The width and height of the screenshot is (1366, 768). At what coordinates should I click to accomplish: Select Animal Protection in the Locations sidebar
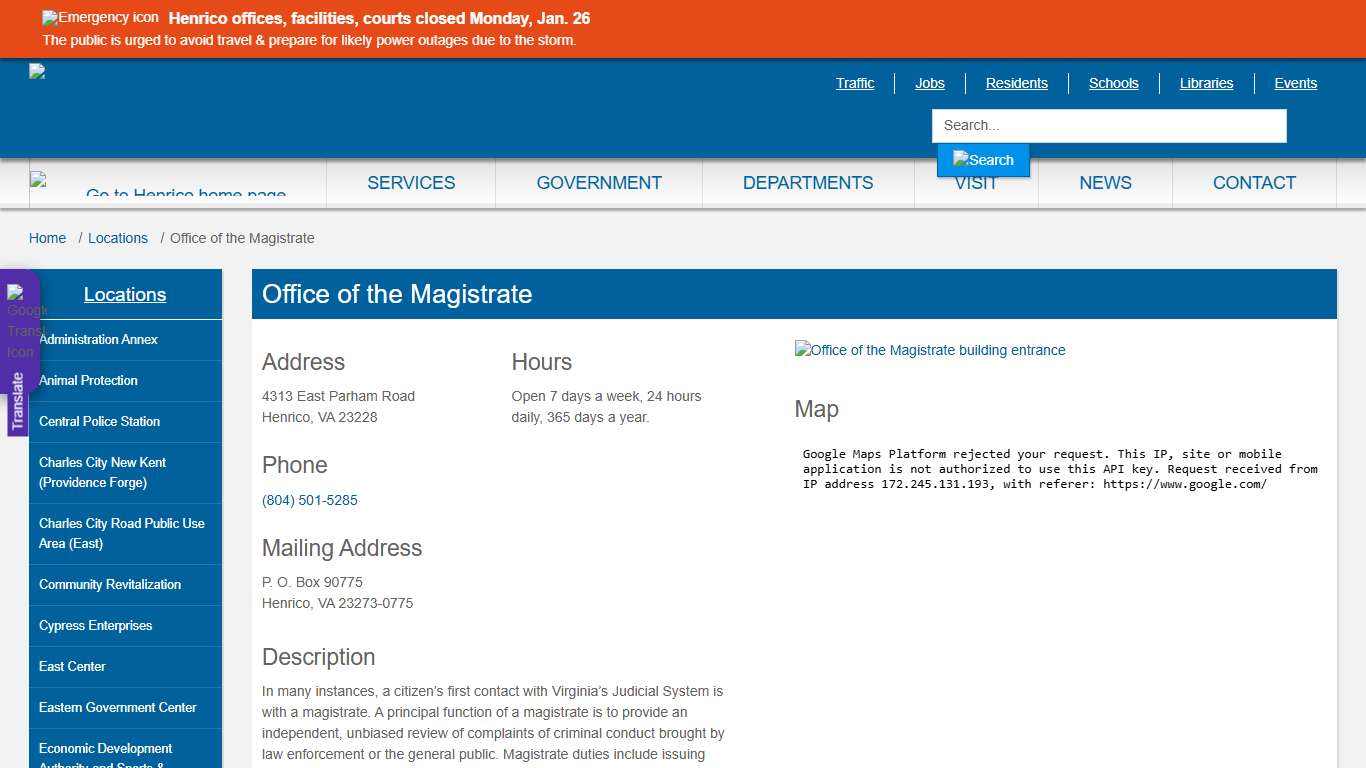click(x=88, y=380)
